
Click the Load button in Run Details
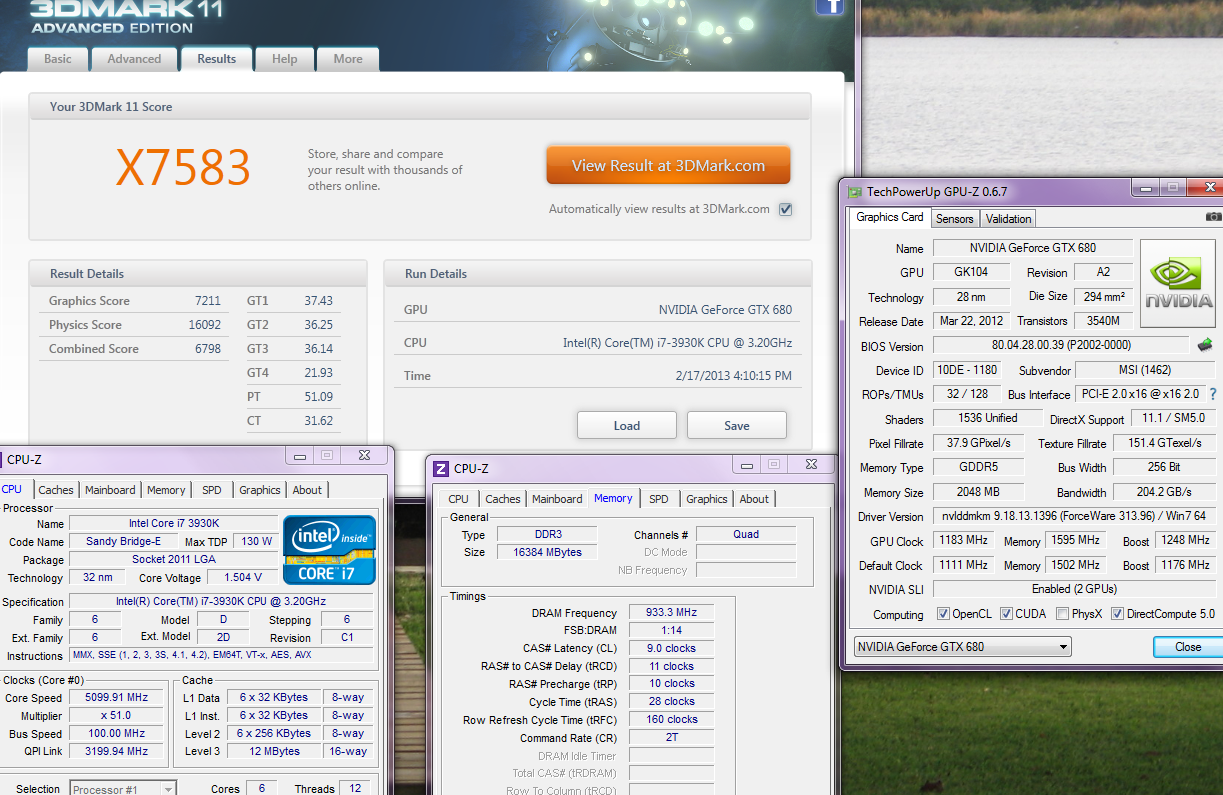627,425
